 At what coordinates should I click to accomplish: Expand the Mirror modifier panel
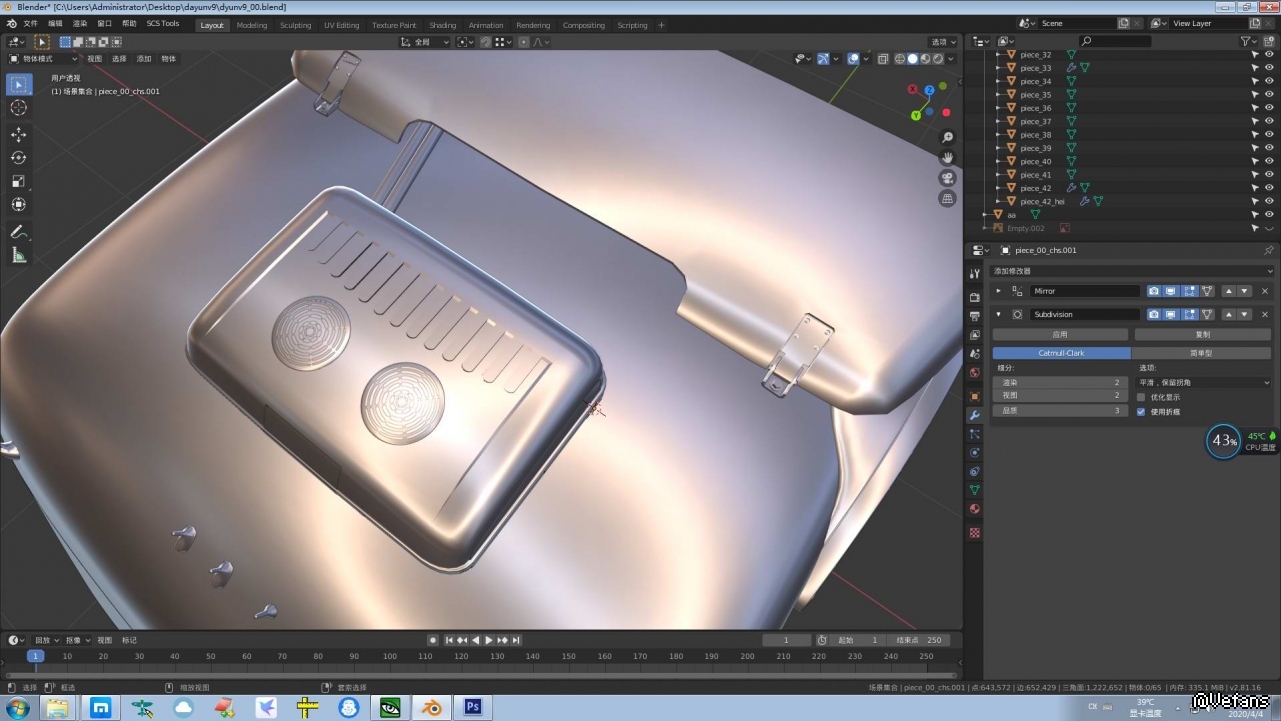point(998,291)
